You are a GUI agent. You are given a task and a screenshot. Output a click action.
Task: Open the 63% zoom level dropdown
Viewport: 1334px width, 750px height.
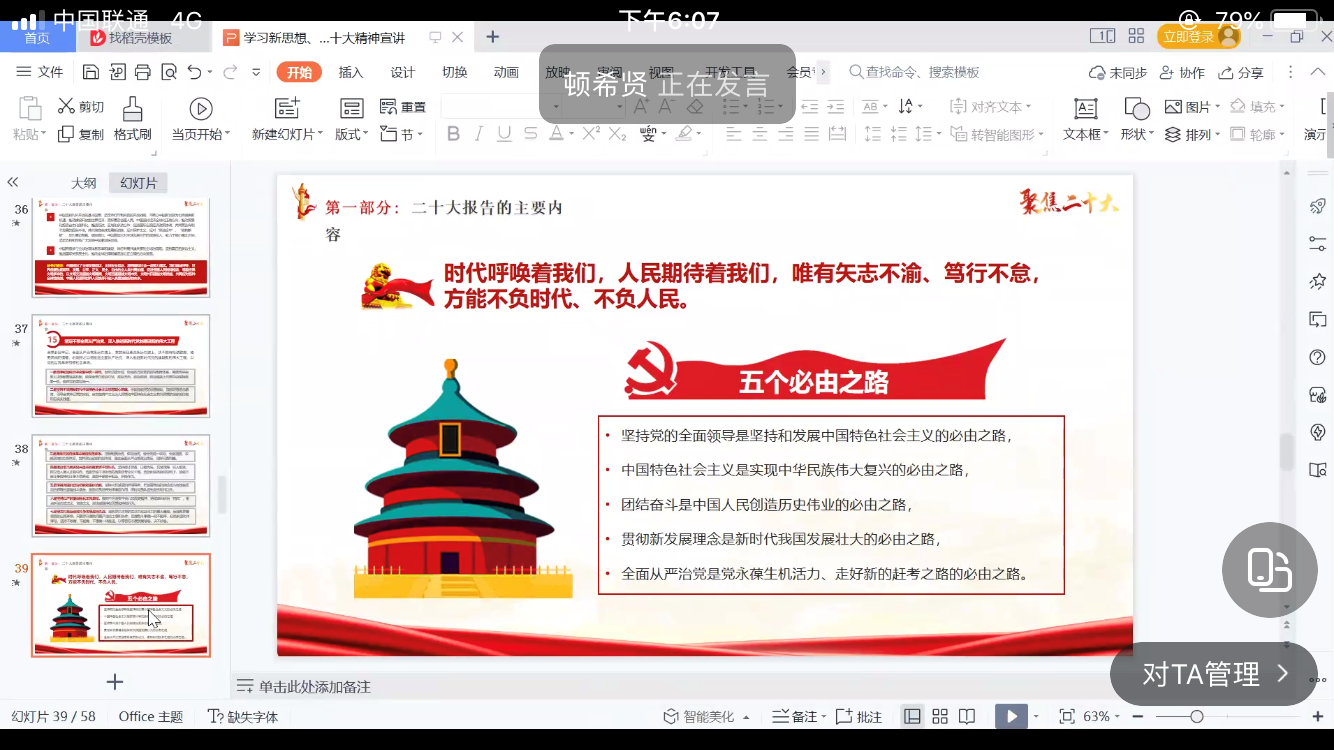tap(1103, 716)
